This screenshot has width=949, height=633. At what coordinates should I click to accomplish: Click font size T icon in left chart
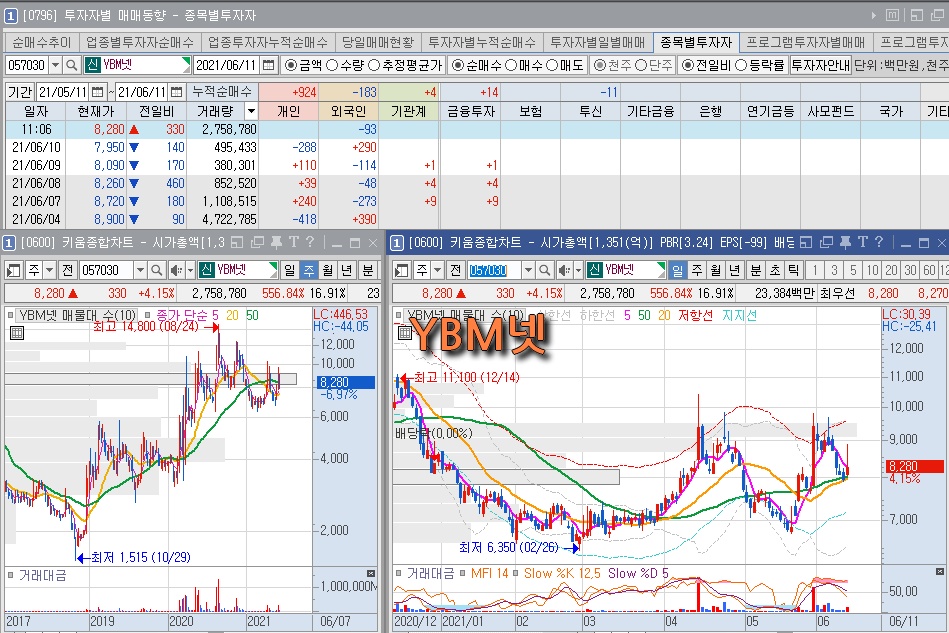pos(294,243)
